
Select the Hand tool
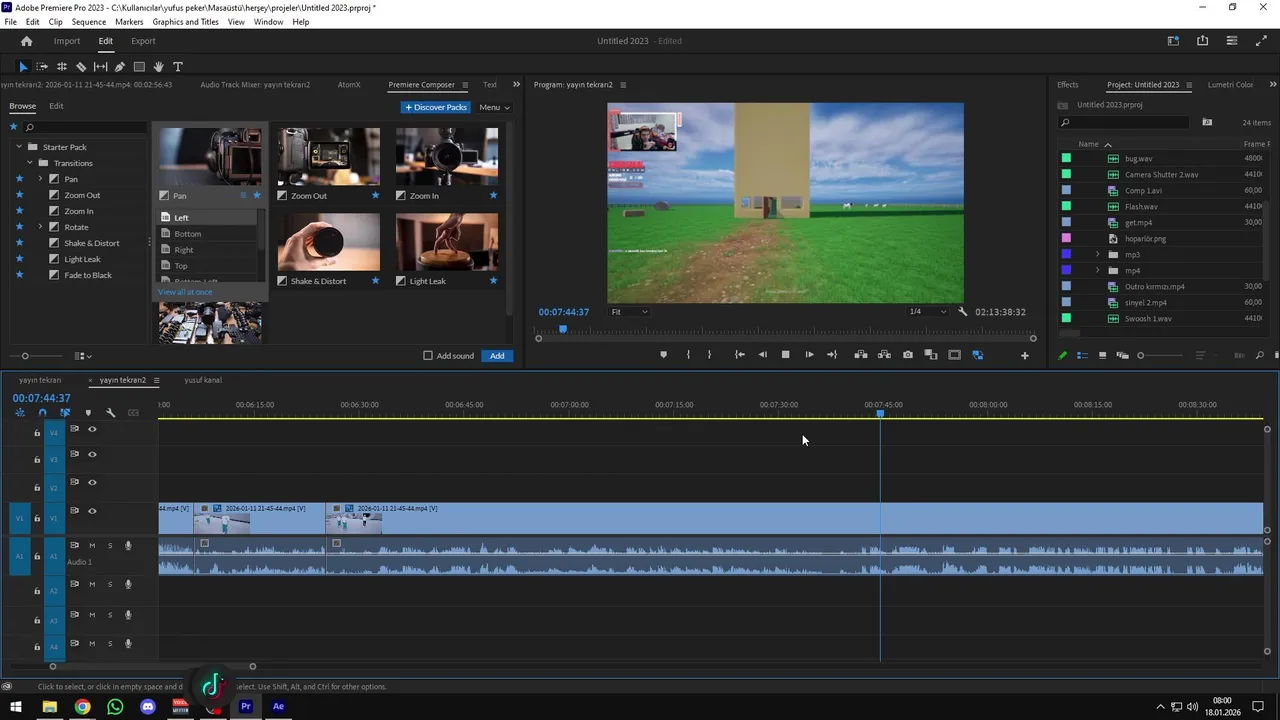click(x=159, y=67)
